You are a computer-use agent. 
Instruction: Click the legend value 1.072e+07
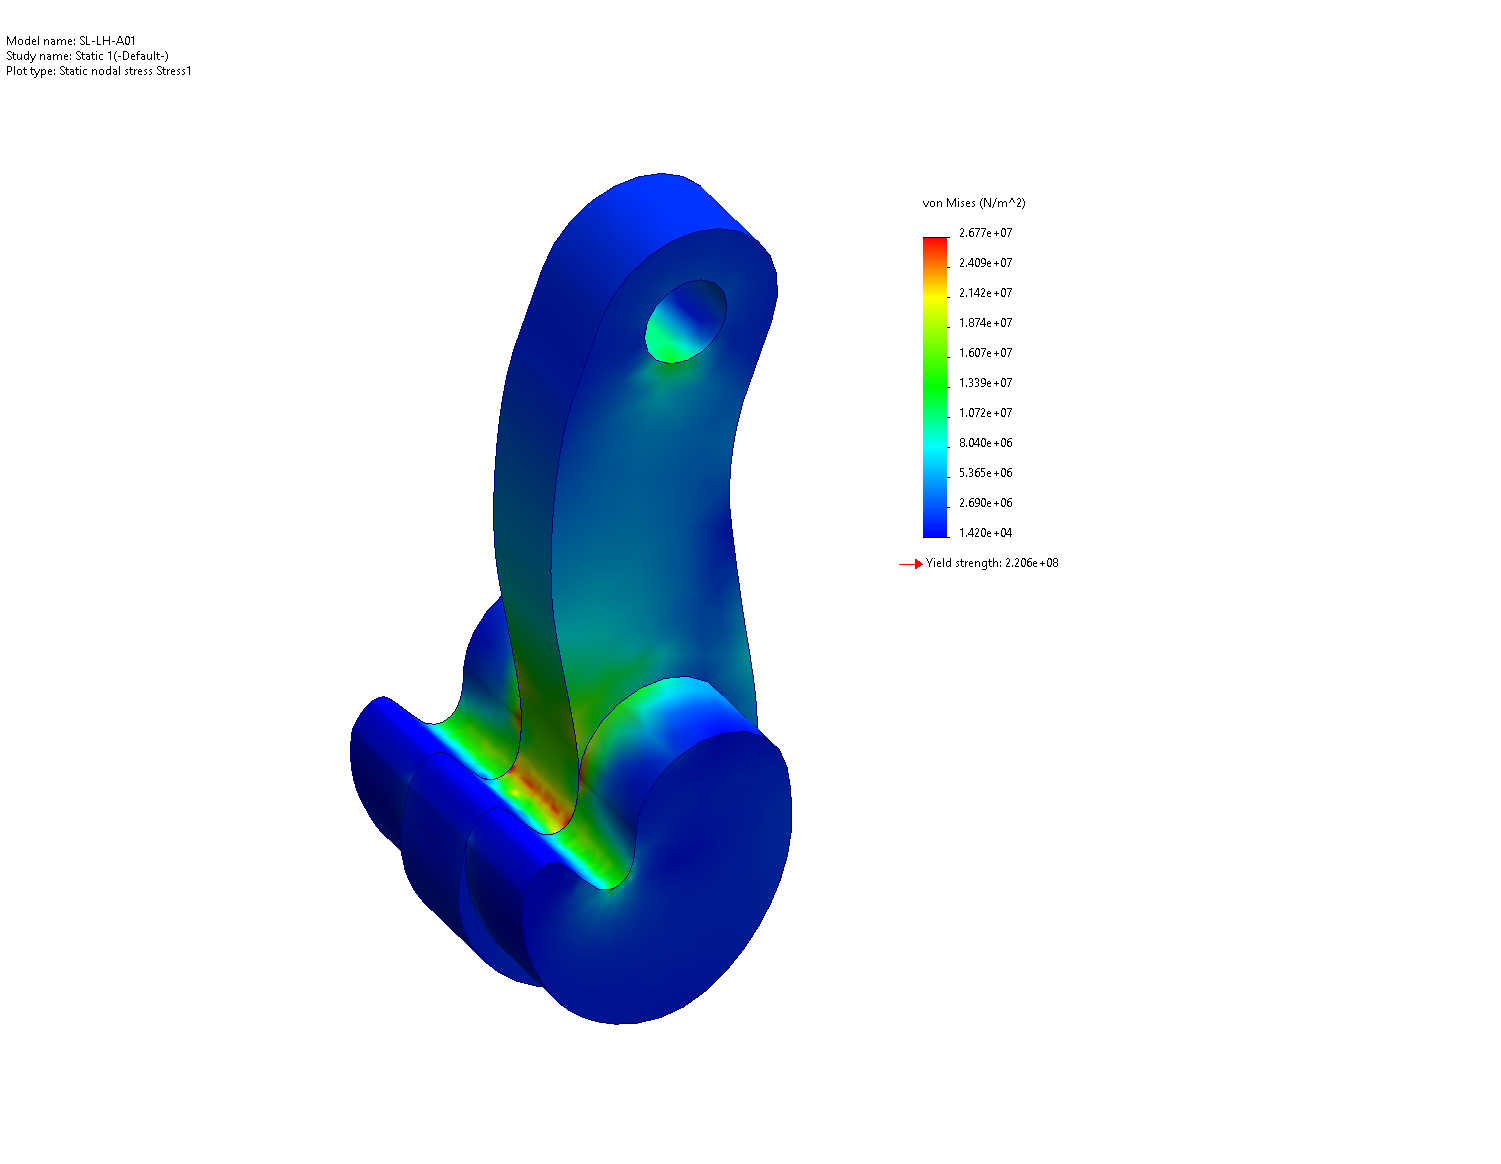coord(986,413)
